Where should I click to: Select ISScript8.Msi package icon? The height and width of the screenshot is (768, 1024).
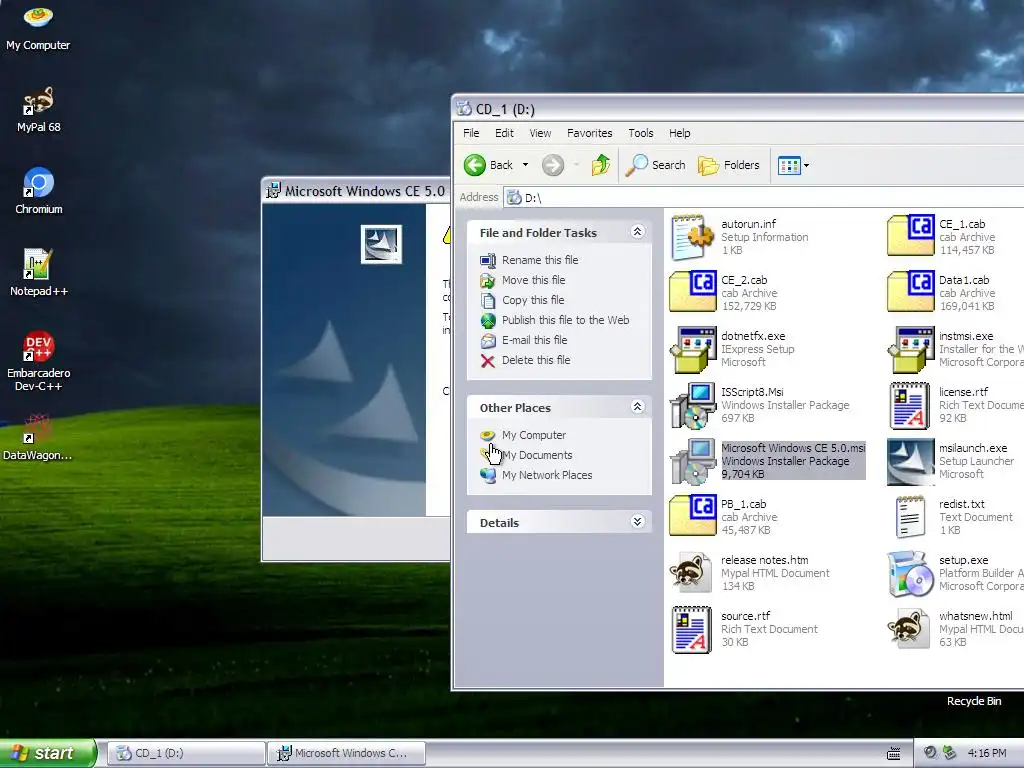[693, 405]
